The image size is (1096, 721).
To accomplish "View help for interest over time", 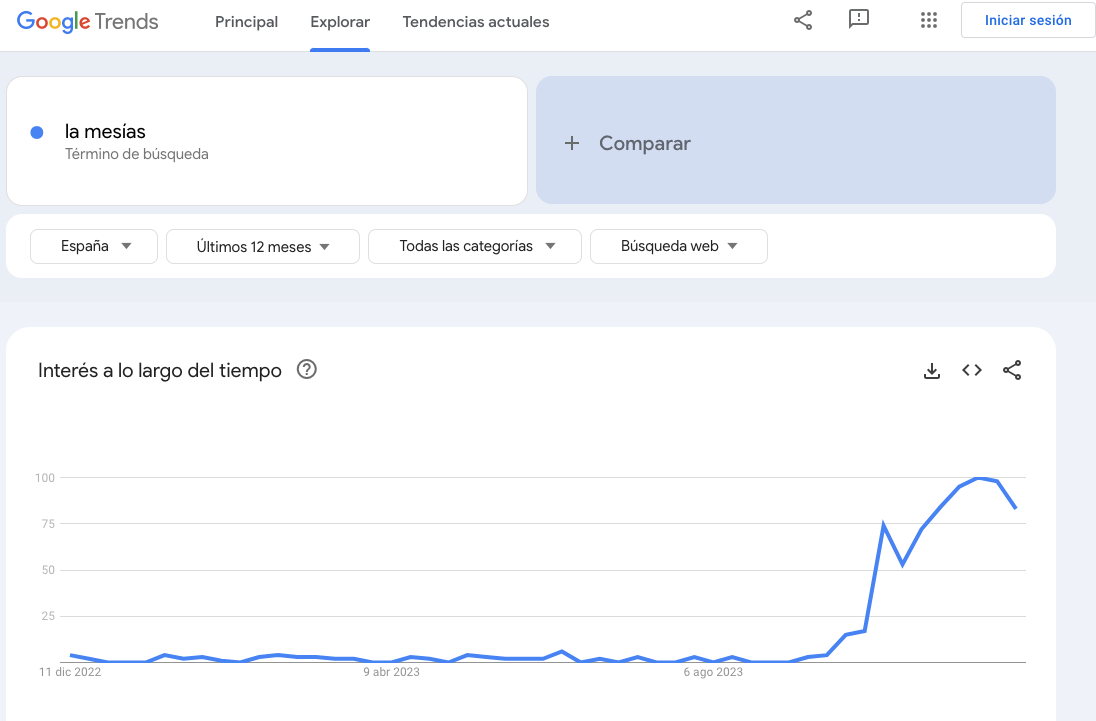I will (307, 369).
